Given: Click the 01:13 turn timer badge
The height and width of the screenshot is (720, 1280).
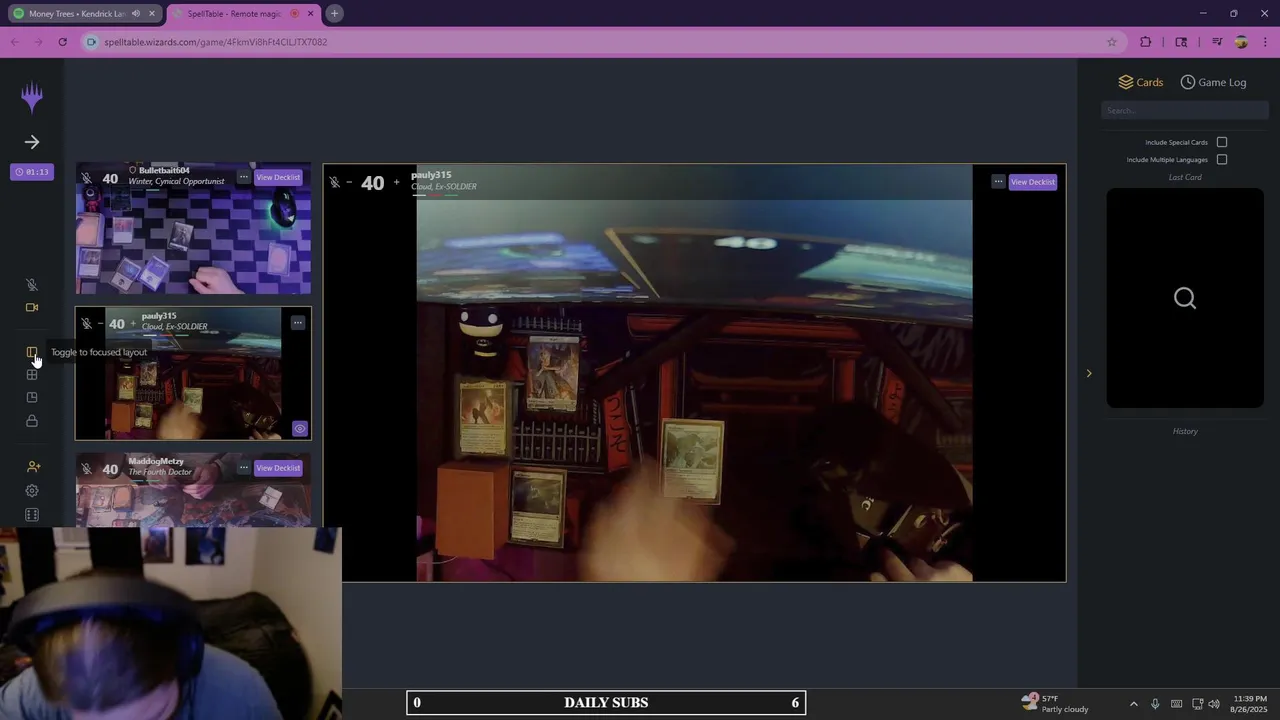Looking at the screenshot, I should [32, 172].
